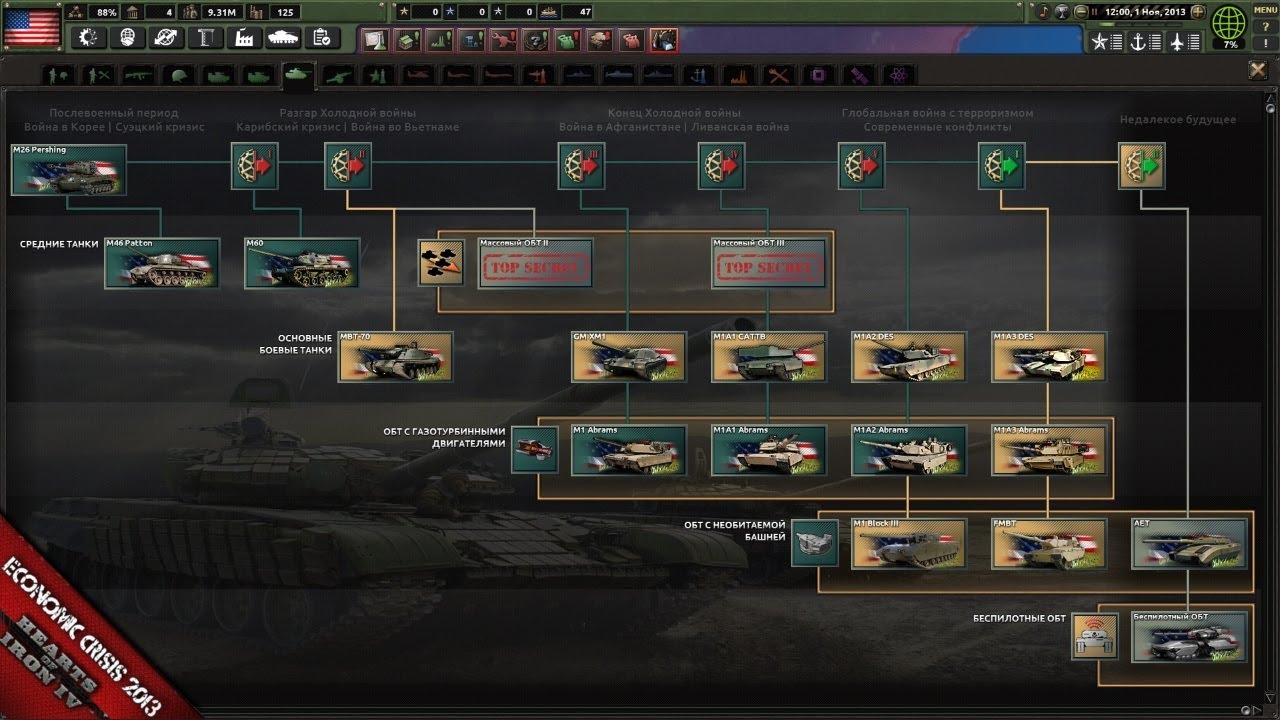Select the M60 tank technology
The image size is (1280, 720).
[302, 263]
